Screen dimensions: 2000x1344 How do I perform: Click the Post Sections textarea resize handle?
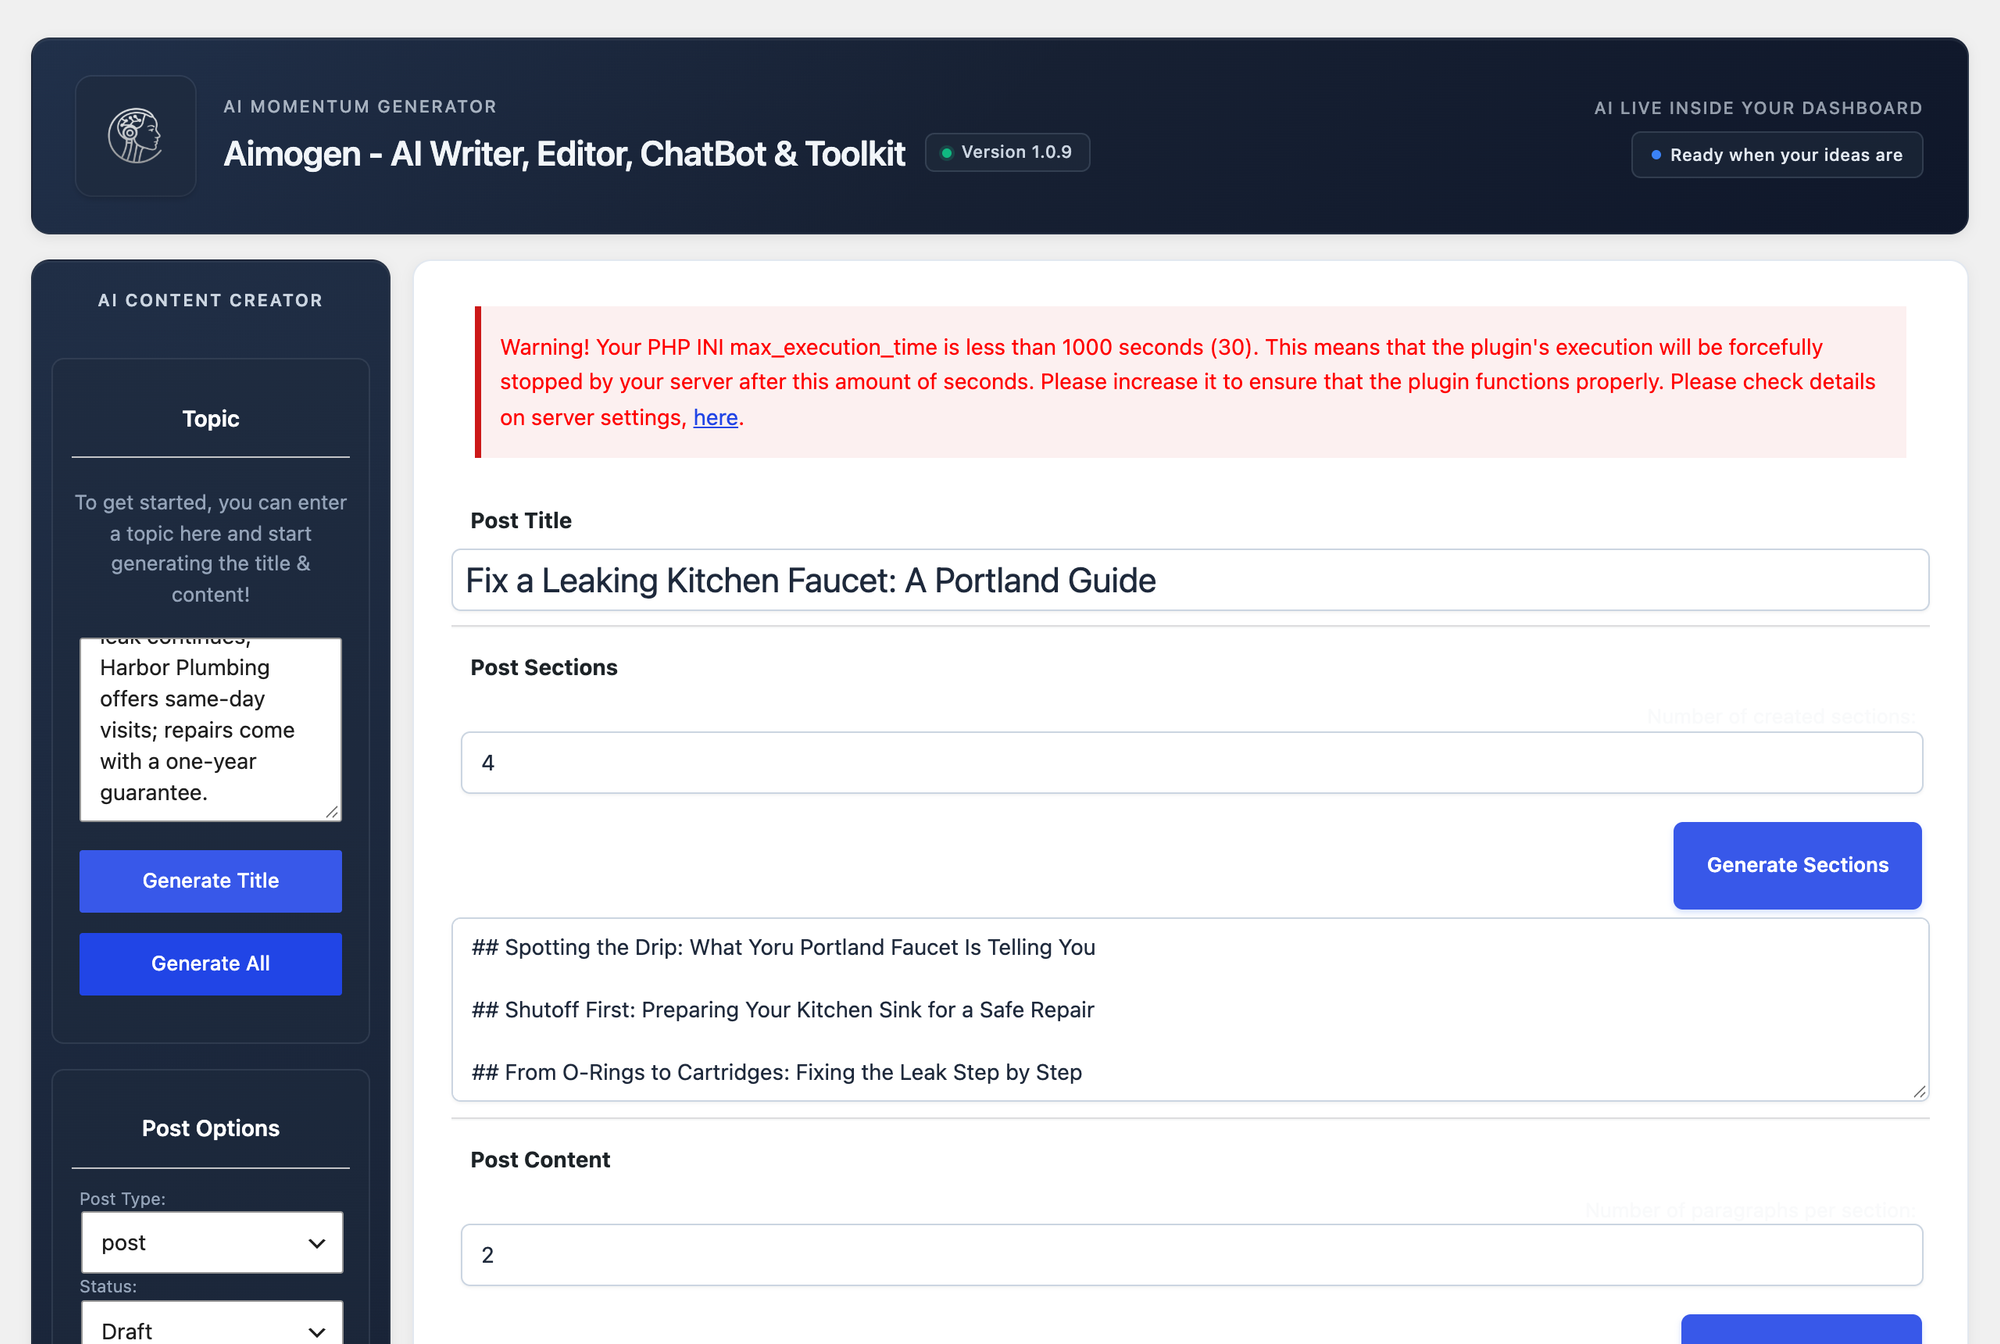point(1919,1091)
